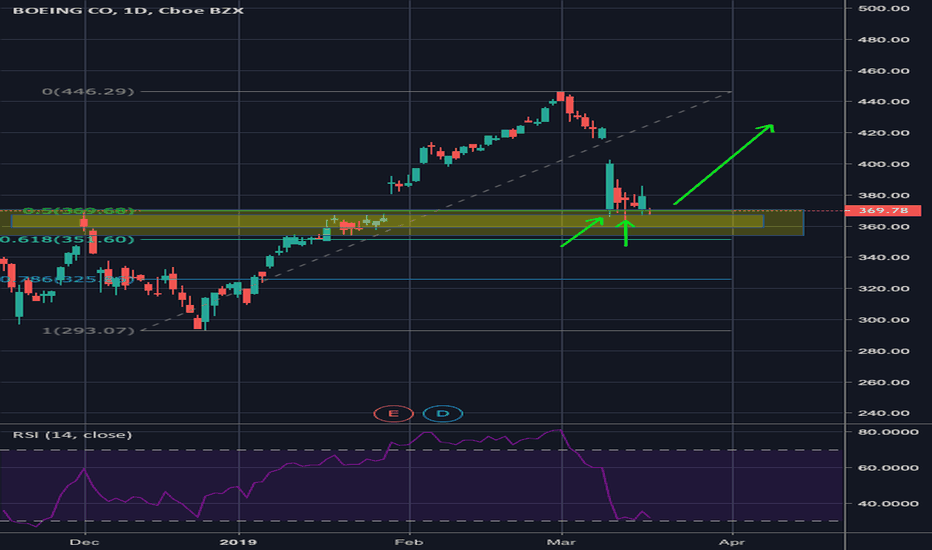The width and height of the screenshot is (932, 550).
Task: Click the 500.00 price axis label
Action: (883, 8)
